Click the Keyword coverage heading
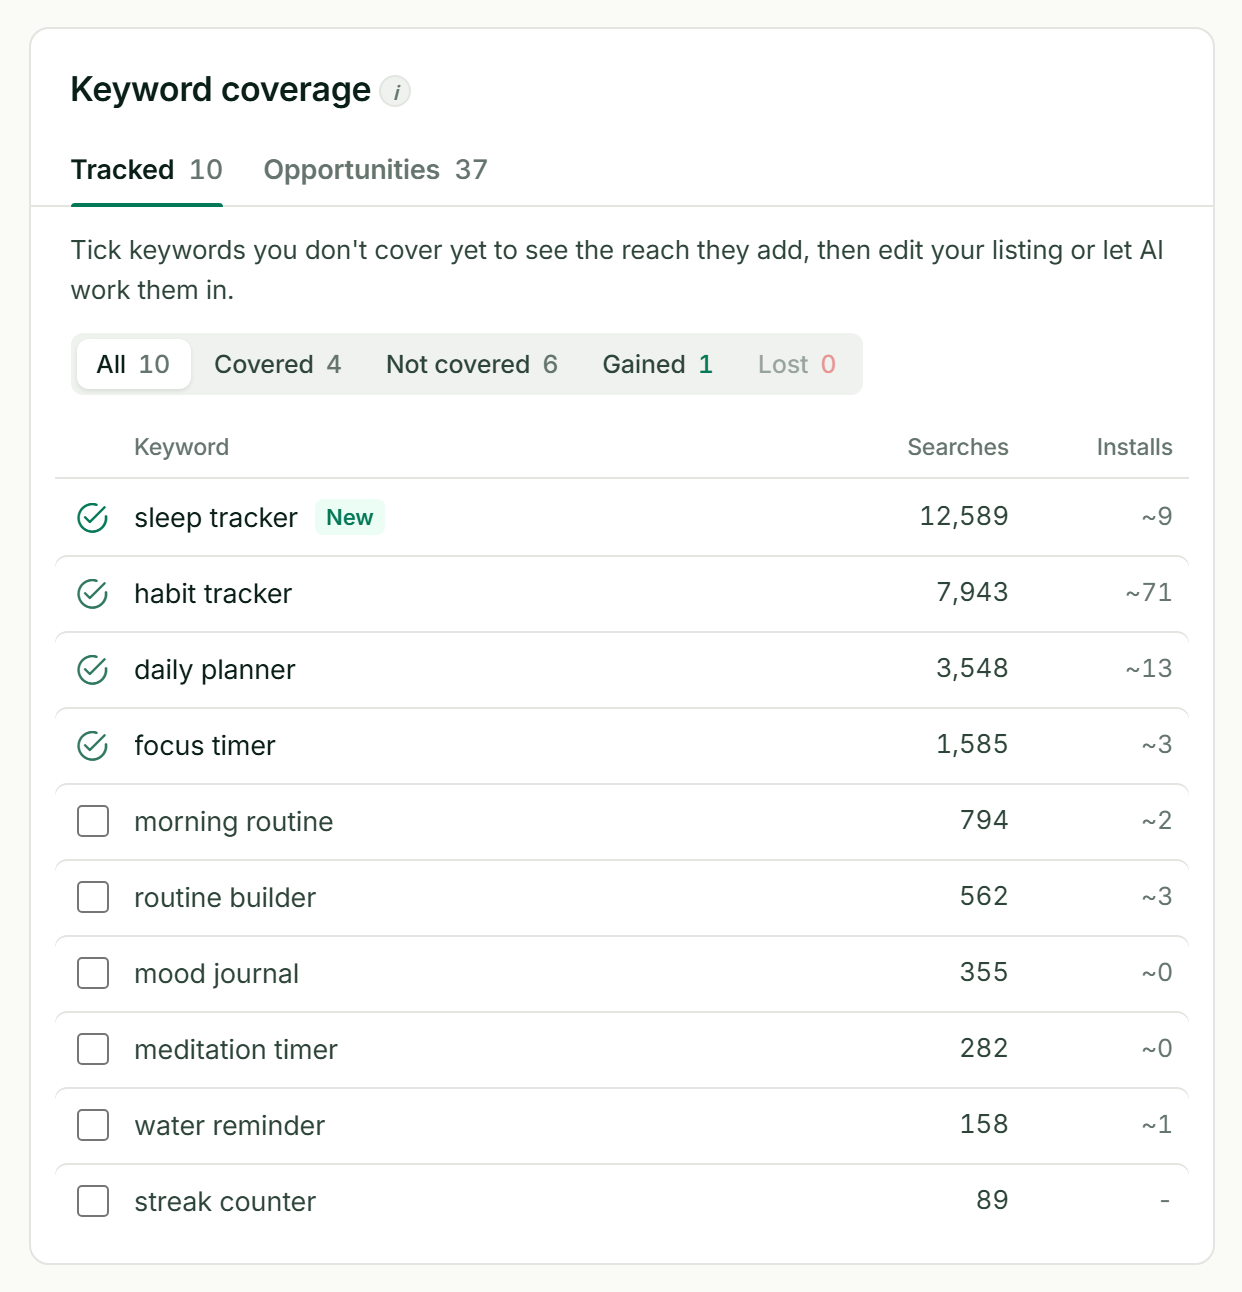Viewport: 1242px width, 1292px height. 221,90
